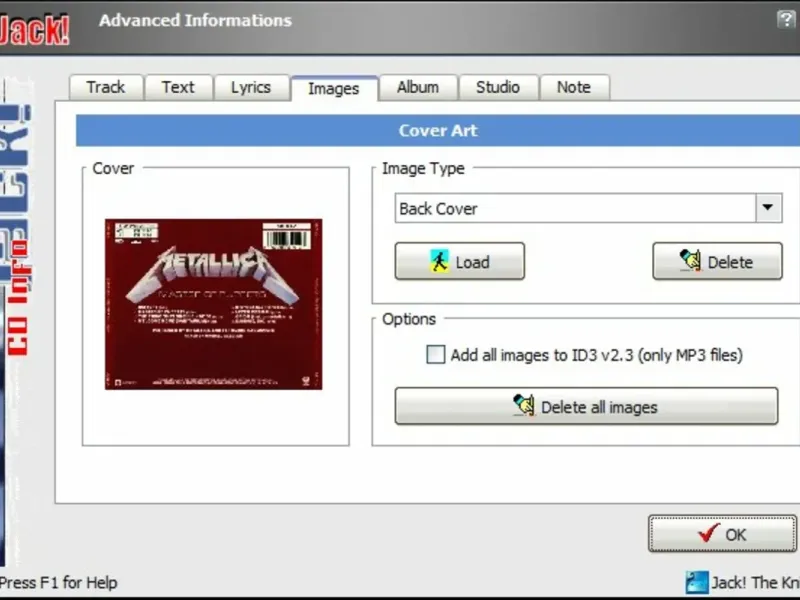Click the Load button
This screenshot has height=600, width=800.
[x=460, y=261]
